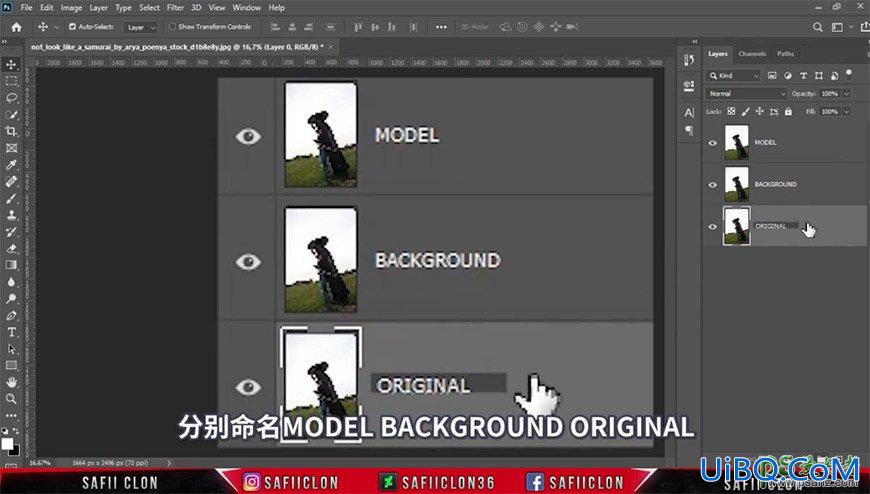Toggle lock position

[760, 112]
